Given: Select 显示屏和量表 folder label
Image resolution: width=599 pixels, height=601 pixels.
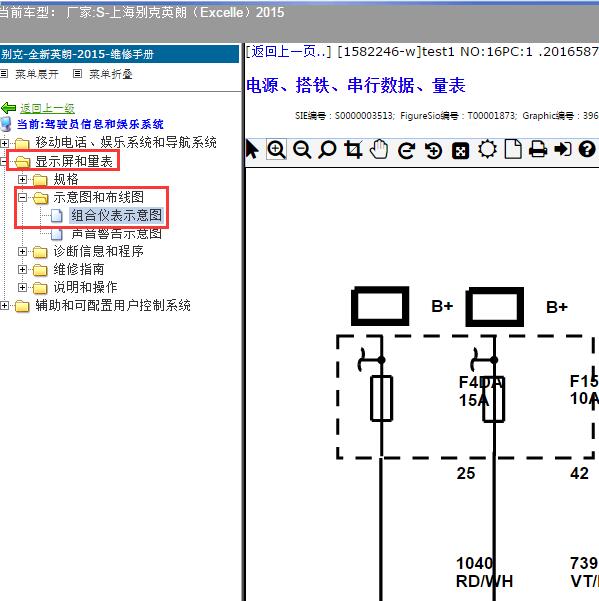Looking at the screenshot, I should pyautogui.click(x=74, y=161).
